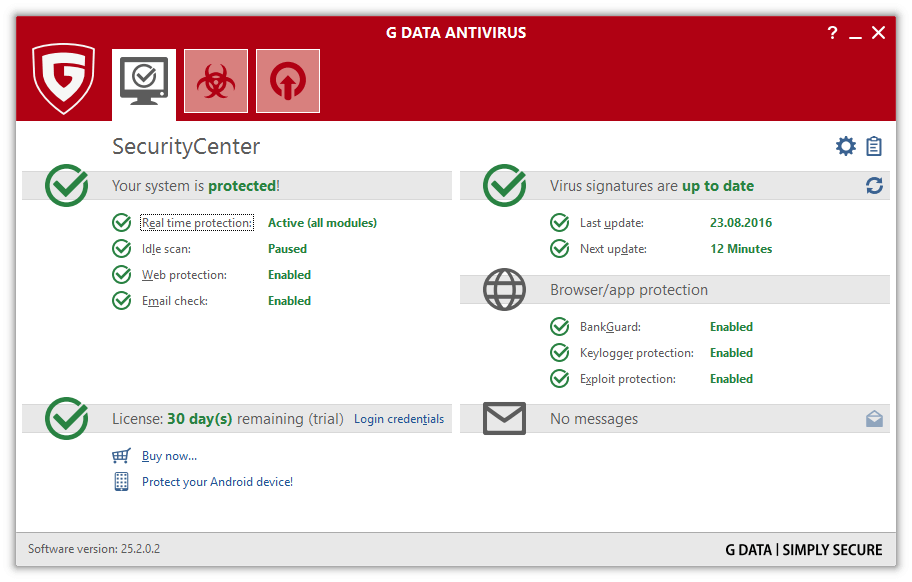The height and width of the screenshot is (582, 912).
Task: Click Protect your Android device! link
Action: coord(218,481)
